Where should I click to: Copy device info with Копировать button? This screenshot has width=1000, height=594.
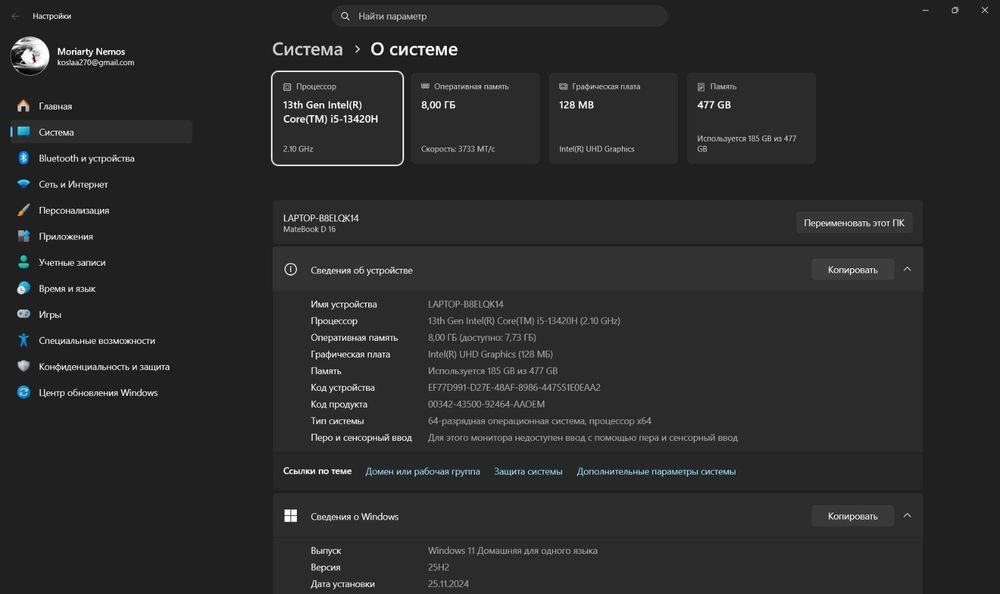point(853,270)
